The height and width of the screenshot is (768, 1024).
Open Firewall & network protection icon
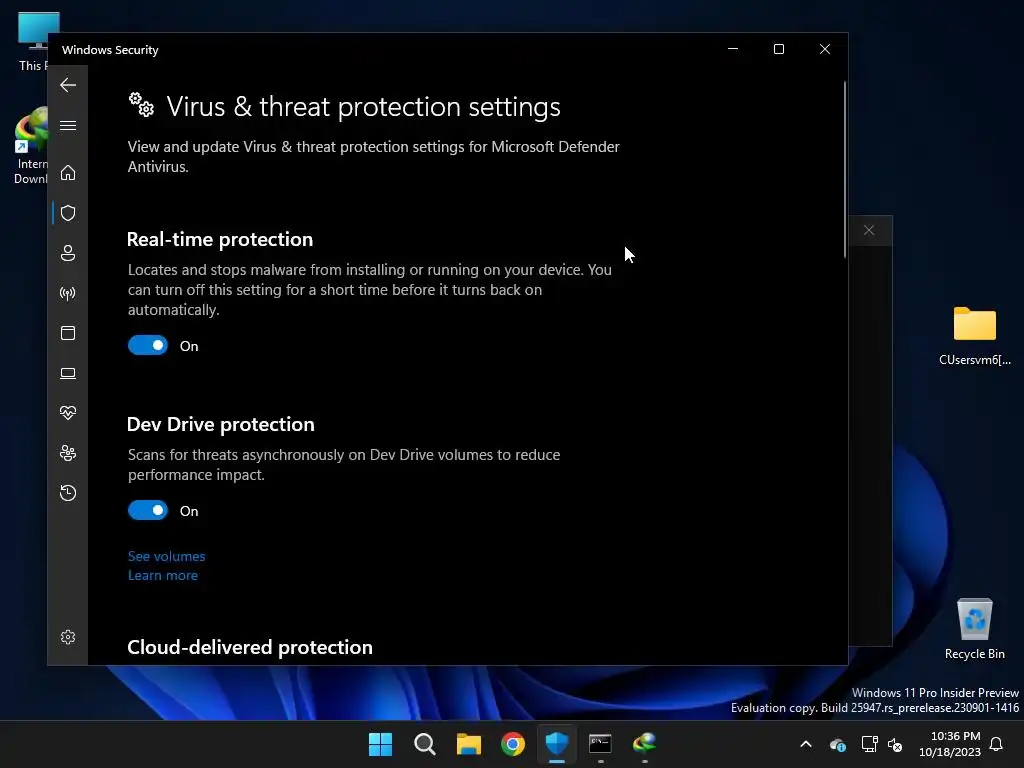click(x=68, y=293)
